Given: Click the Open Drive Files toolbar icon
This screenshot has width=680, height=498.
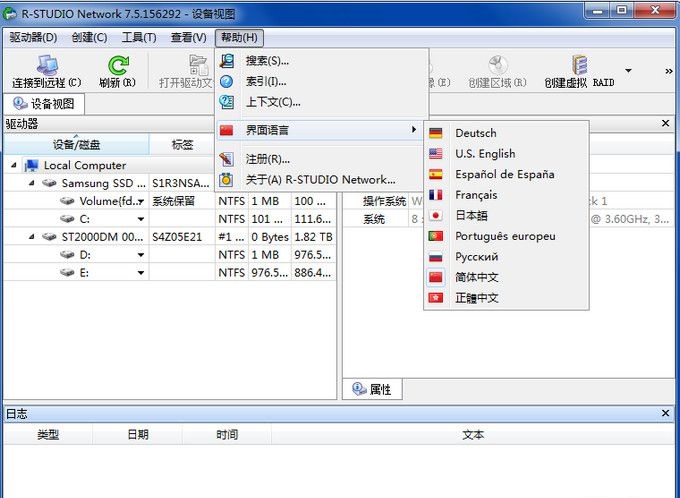Looking at the screenshot, I should click(x=199, y=66).
